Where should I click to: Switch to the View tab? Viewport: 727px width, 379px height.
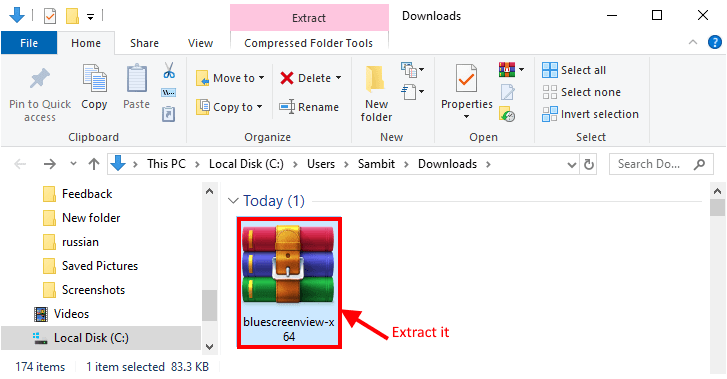(x=200, y=43)
